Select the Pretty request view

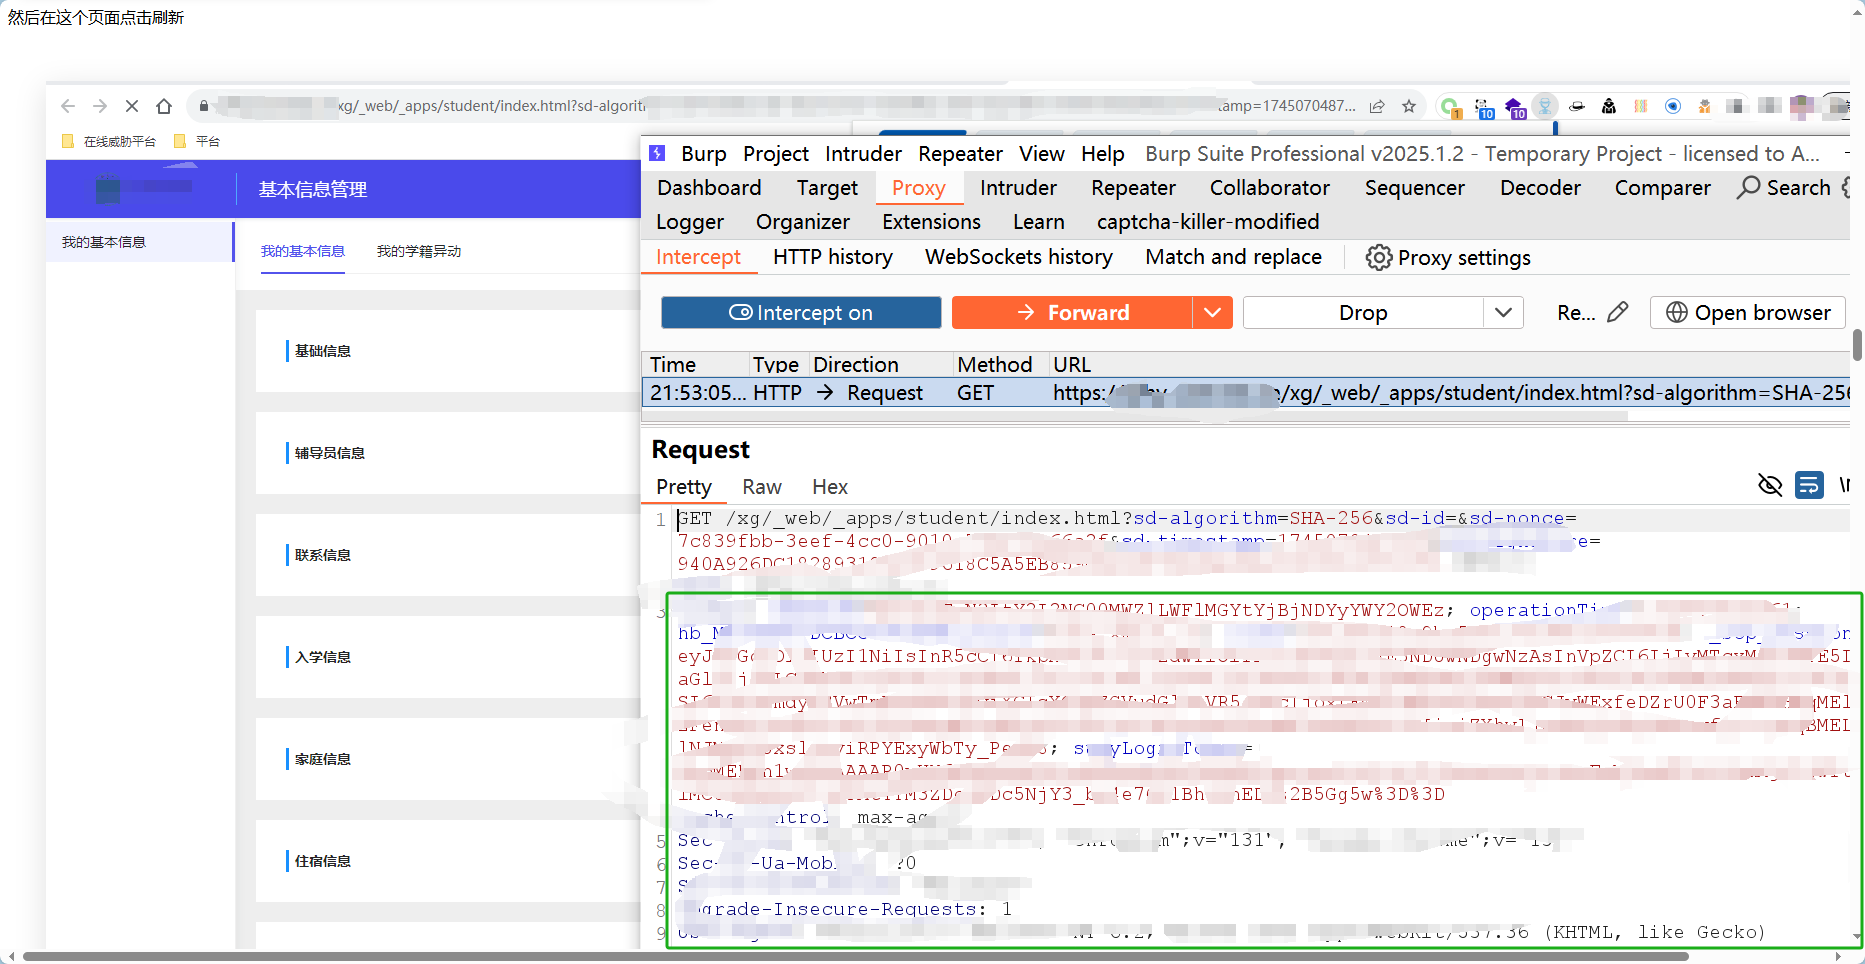point(684,487)
